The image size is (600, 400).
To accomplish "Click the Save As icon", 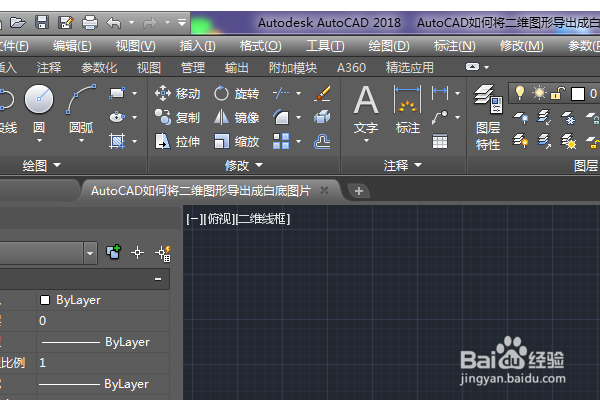I will (66, 23).
